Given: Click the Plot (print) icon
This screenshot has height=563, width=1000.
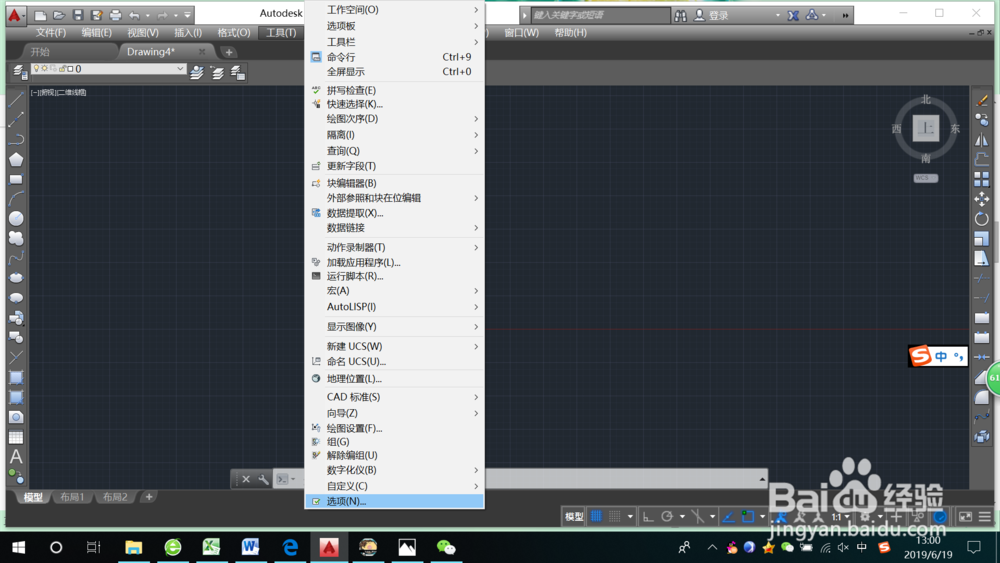Looking at the screenshot, I should (115, 15).
